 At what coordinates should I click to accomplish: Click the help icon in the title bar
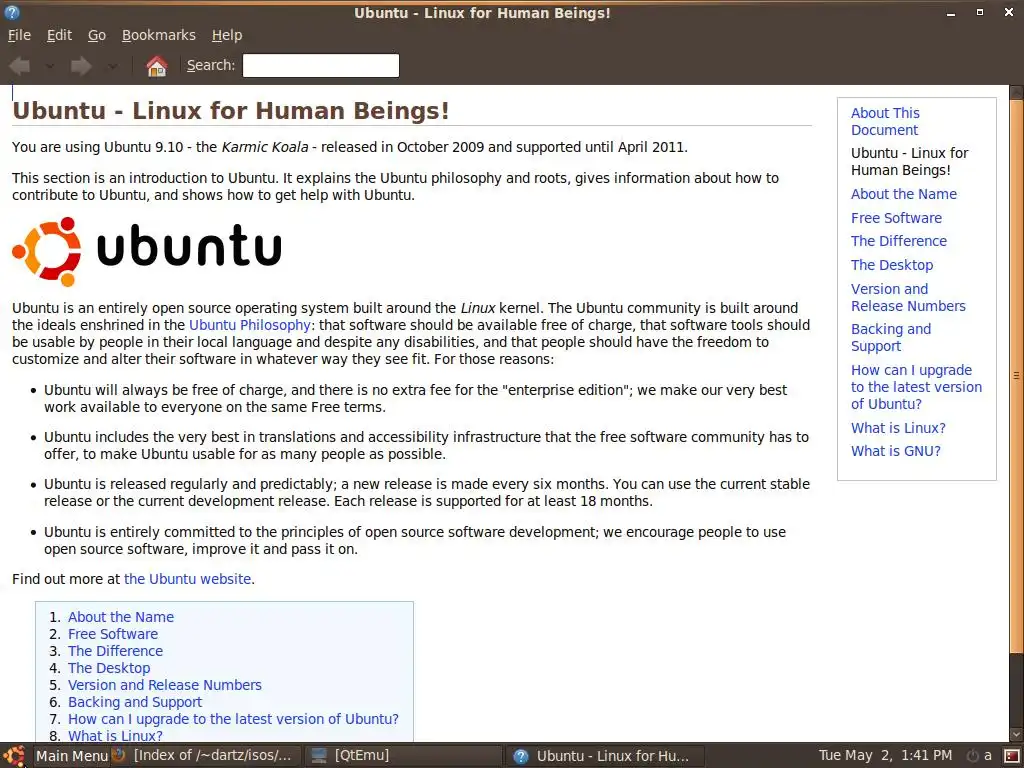tap(12, 12)
